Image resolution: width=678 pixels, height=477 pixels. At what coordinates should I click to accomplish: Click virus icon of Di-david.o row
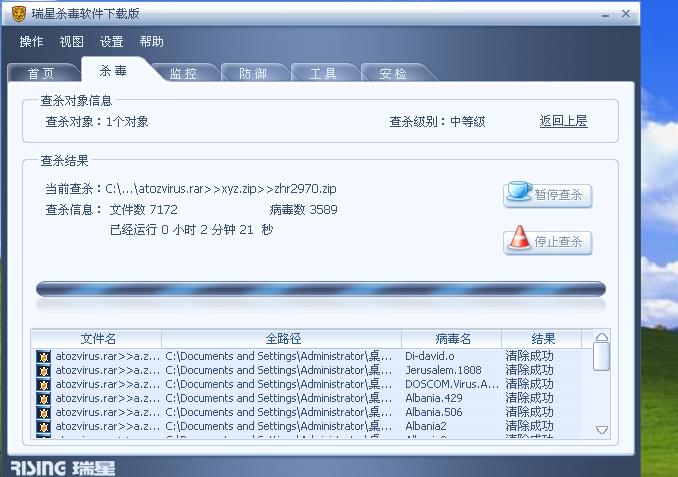(43, 357)
